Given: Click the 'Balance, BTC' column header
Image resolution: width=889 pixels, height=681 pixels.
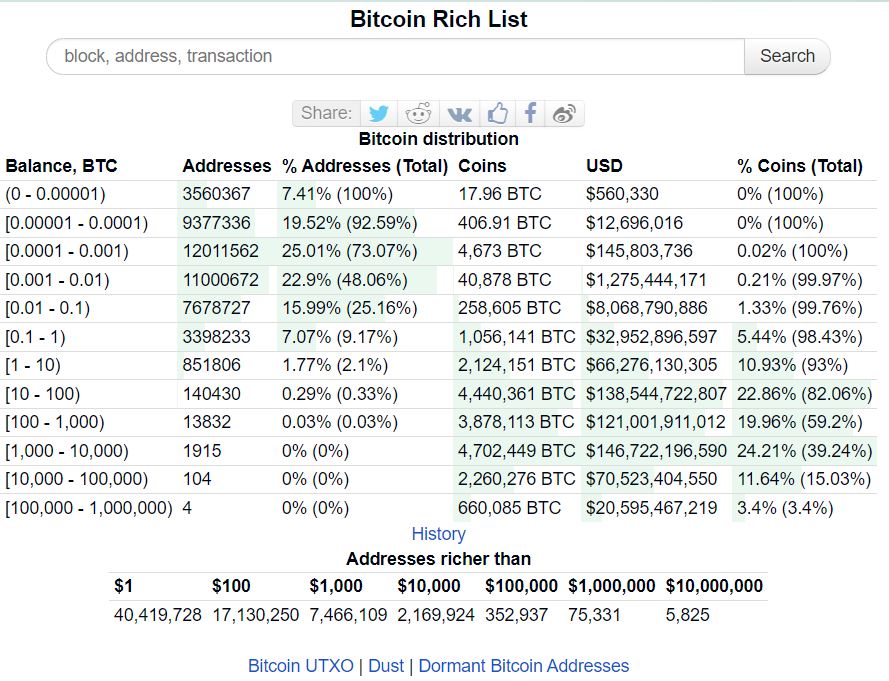Looking at the screenshot, I should coord(61,166).
